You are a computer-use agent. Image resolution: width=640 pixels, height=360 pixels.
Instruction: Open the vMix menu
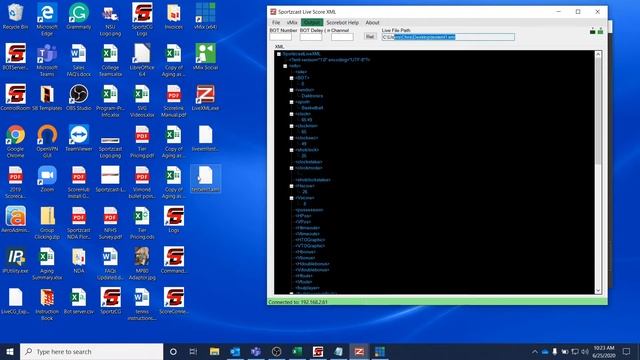point(292,22)
